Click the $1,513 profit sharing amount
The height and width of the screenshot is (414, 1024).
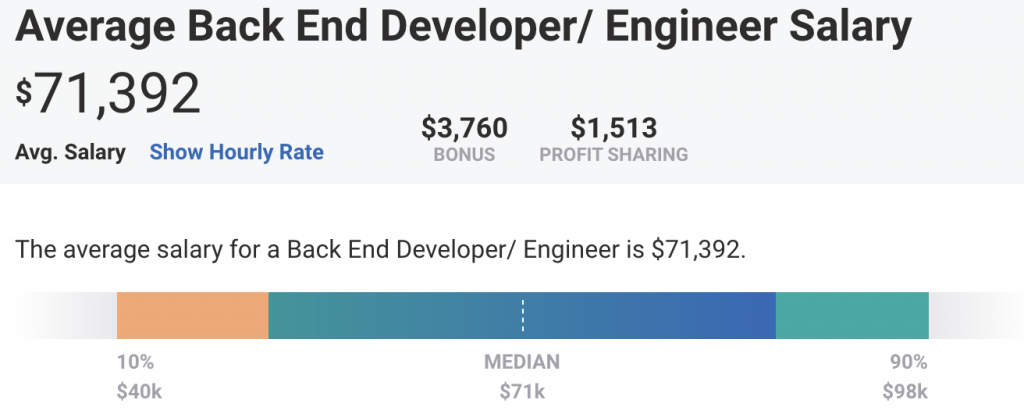click(x=613, y=128)
